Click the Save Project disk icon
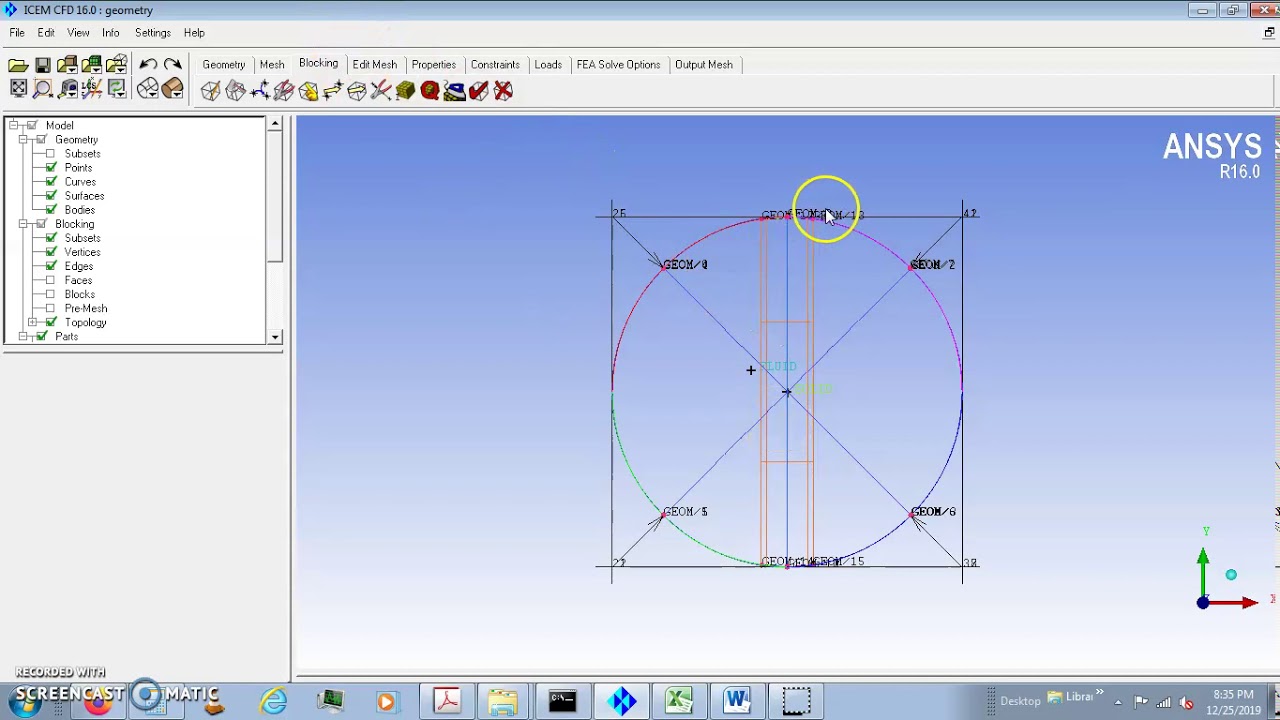Screen dimensions: 1280x720 point(43,65)
